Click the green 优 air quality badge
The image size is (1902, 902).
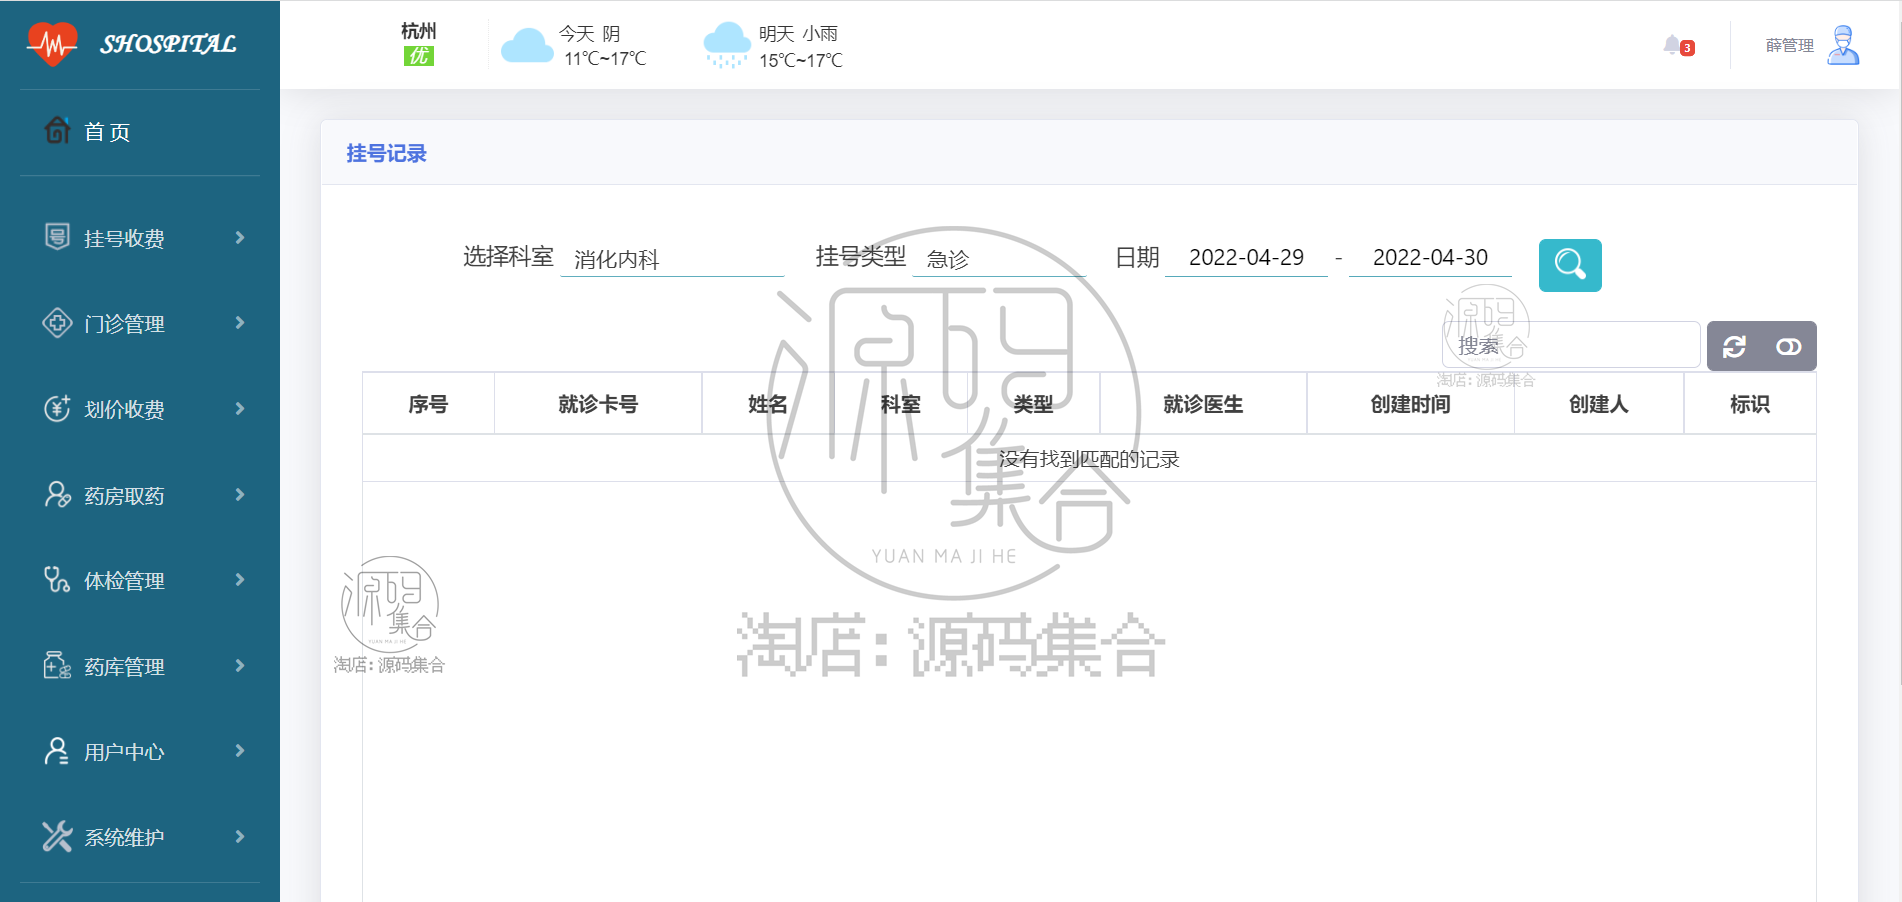pos(419,57)
